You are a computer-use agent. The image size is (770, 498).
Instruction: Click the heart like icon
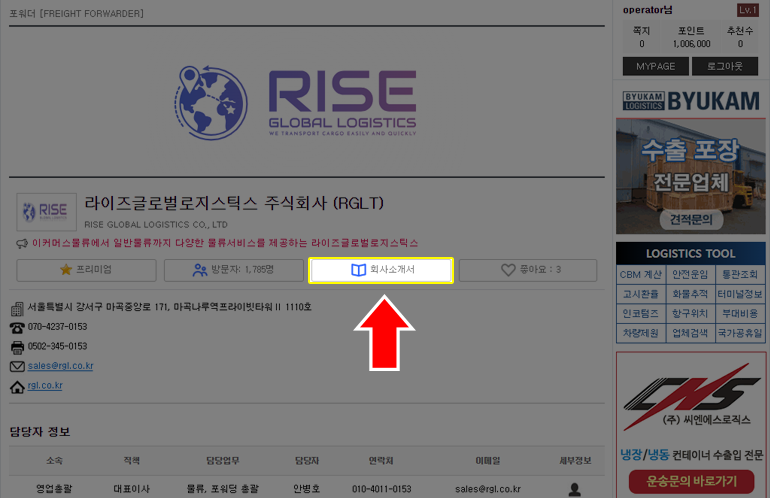pos(508,270)
